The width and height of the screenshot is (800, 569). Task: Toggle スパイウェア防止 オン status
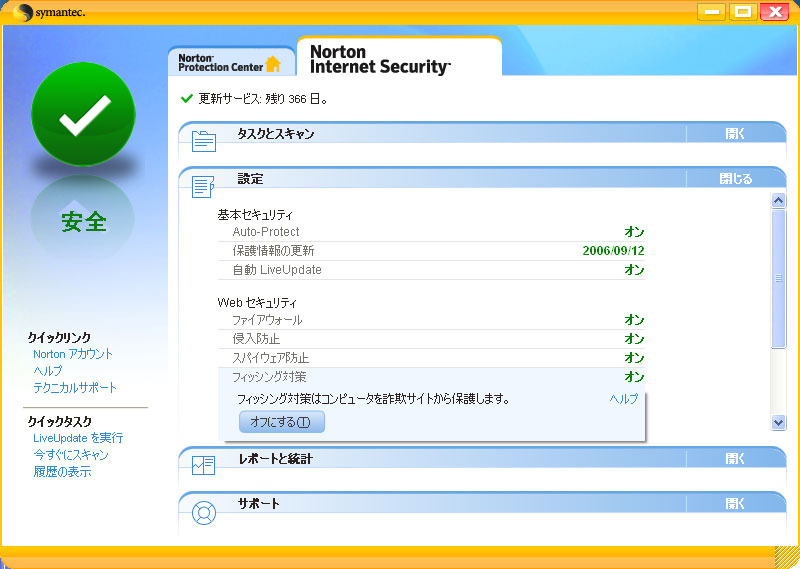click(634, 358)
